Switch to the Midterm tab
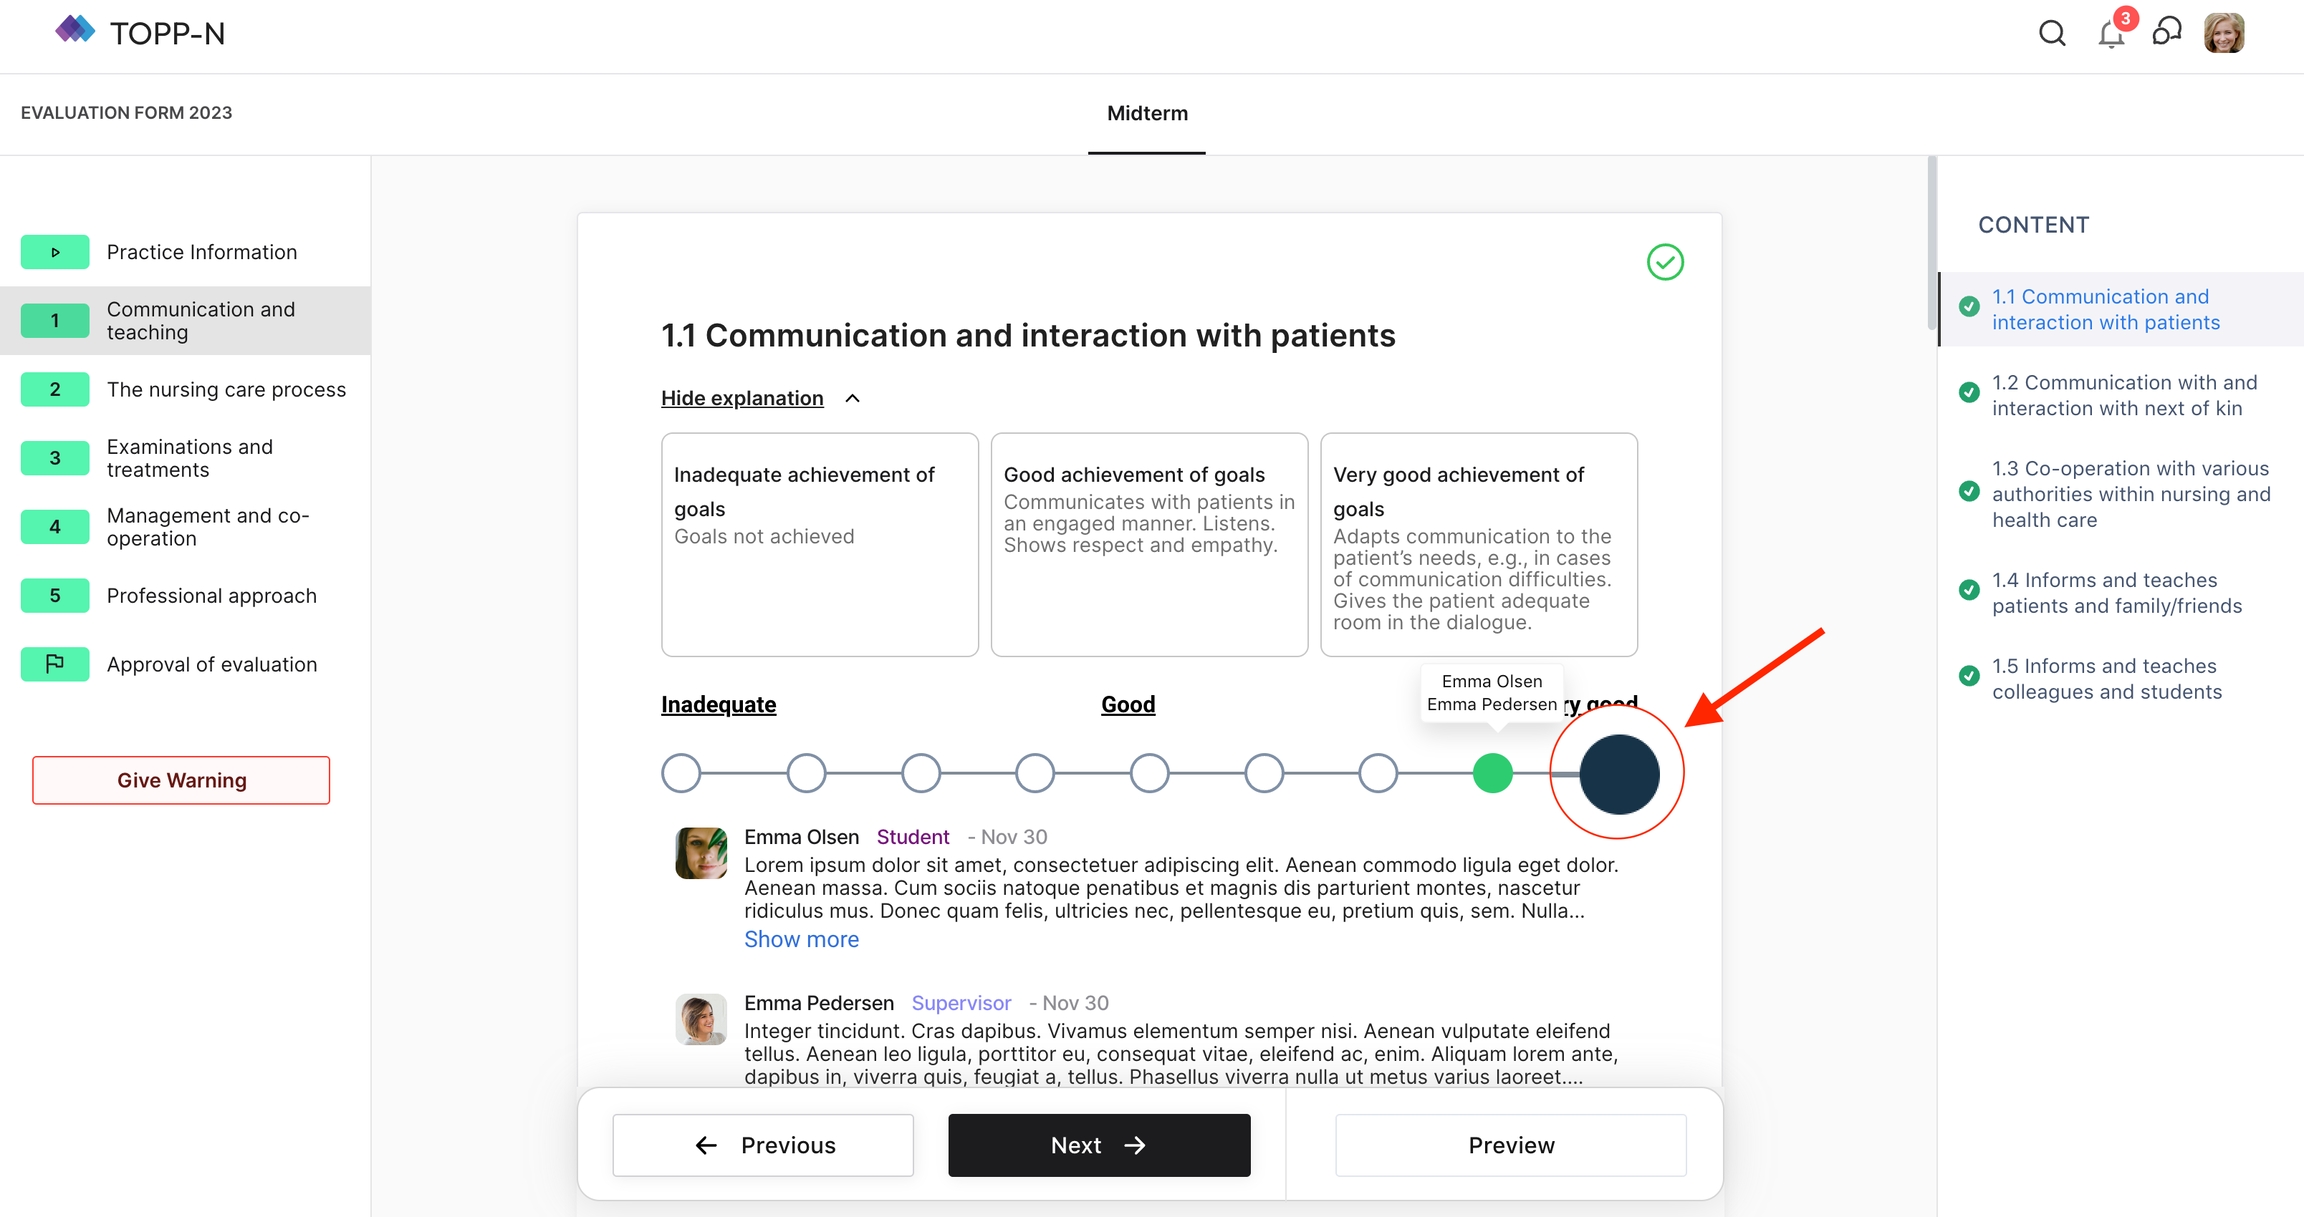This screenshot has width=2304, height=1217. pyautogui.click(x=1147, y=113)
